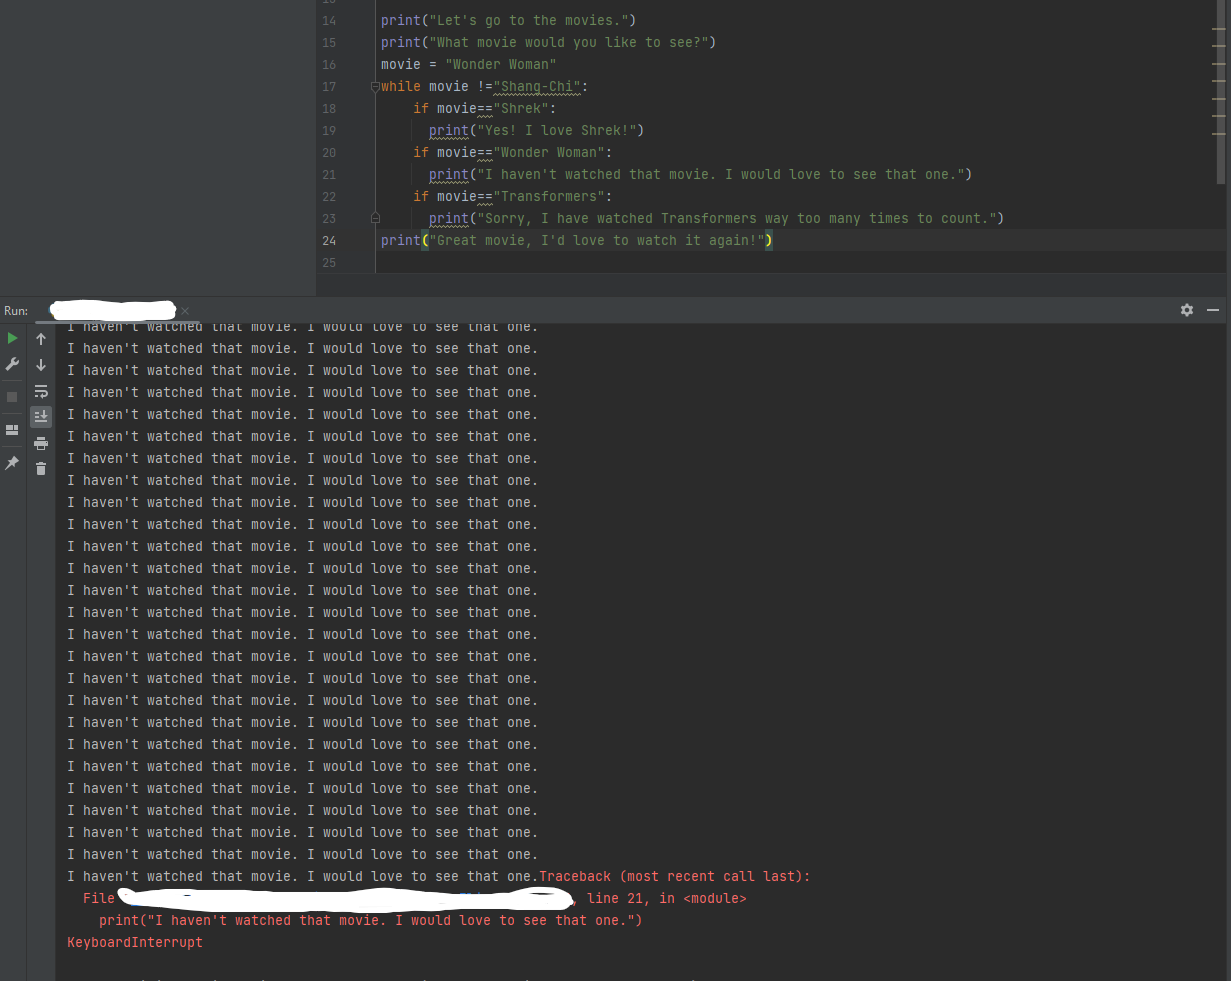This screenshot has width=1231, height=981.
Task: Click the Restore Layout icon in the Run panel
Action: tap(12, 430)
